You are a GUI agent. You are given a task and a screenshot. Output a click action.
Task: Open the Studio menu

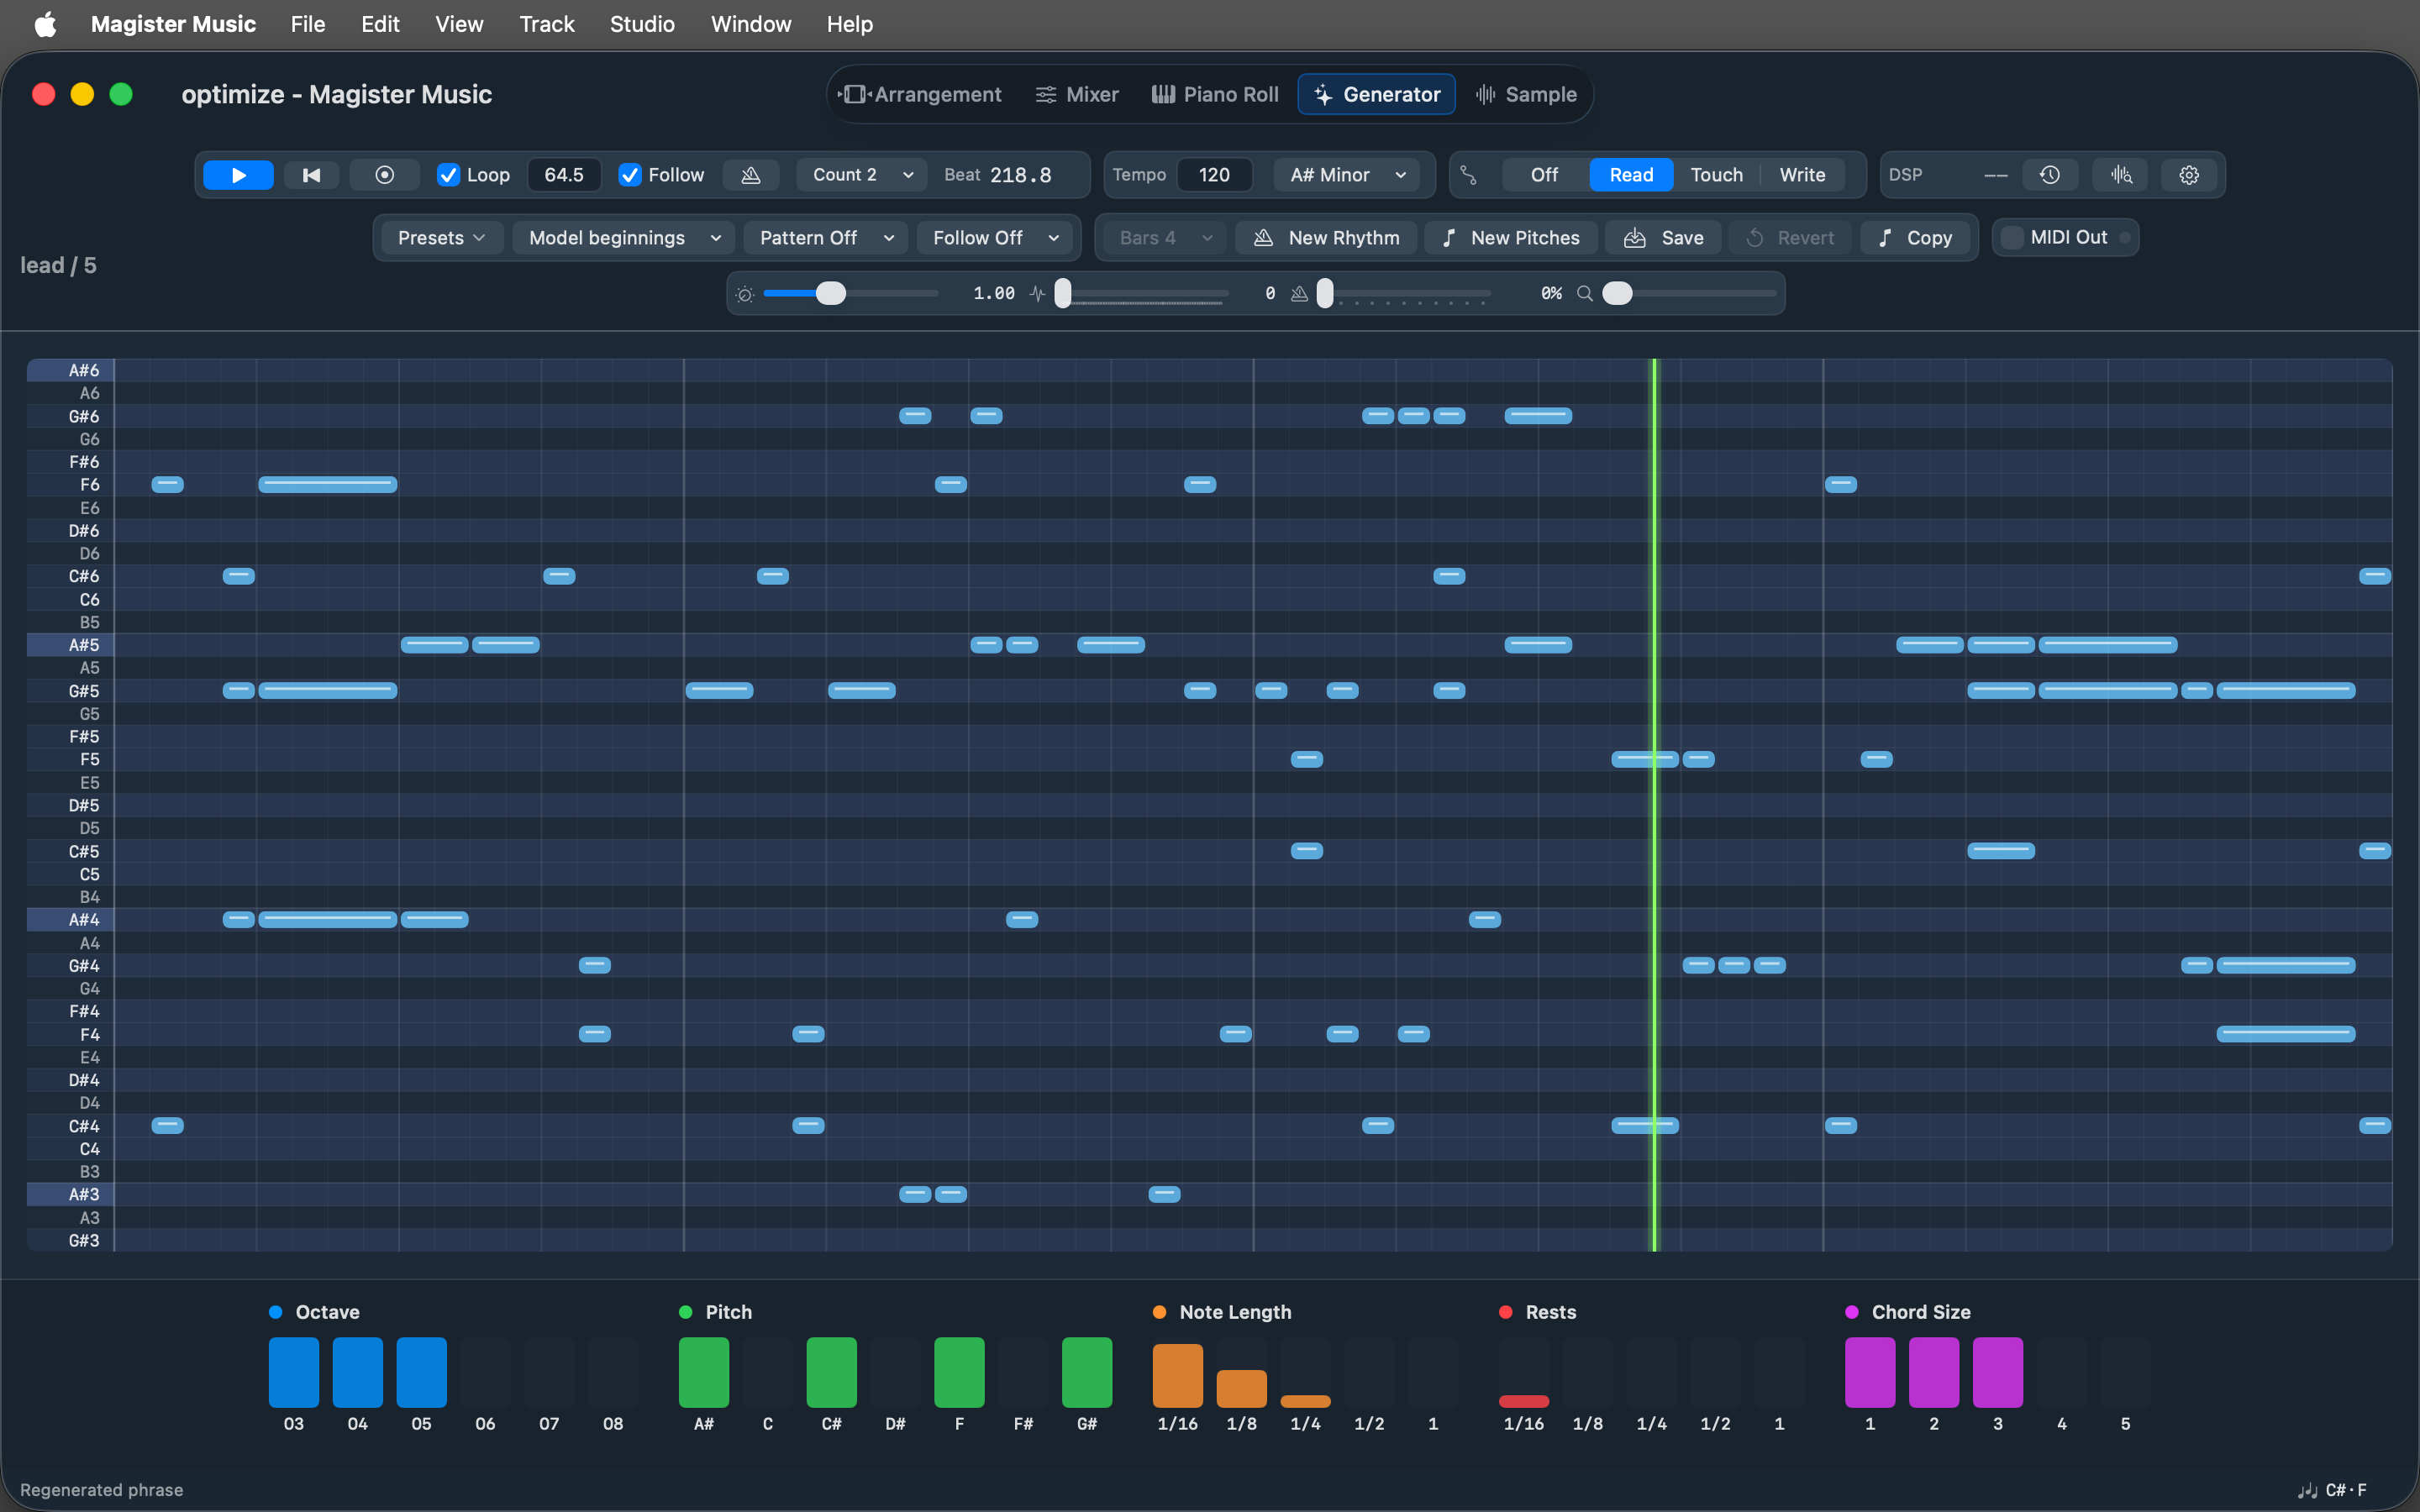pos(642,24)
